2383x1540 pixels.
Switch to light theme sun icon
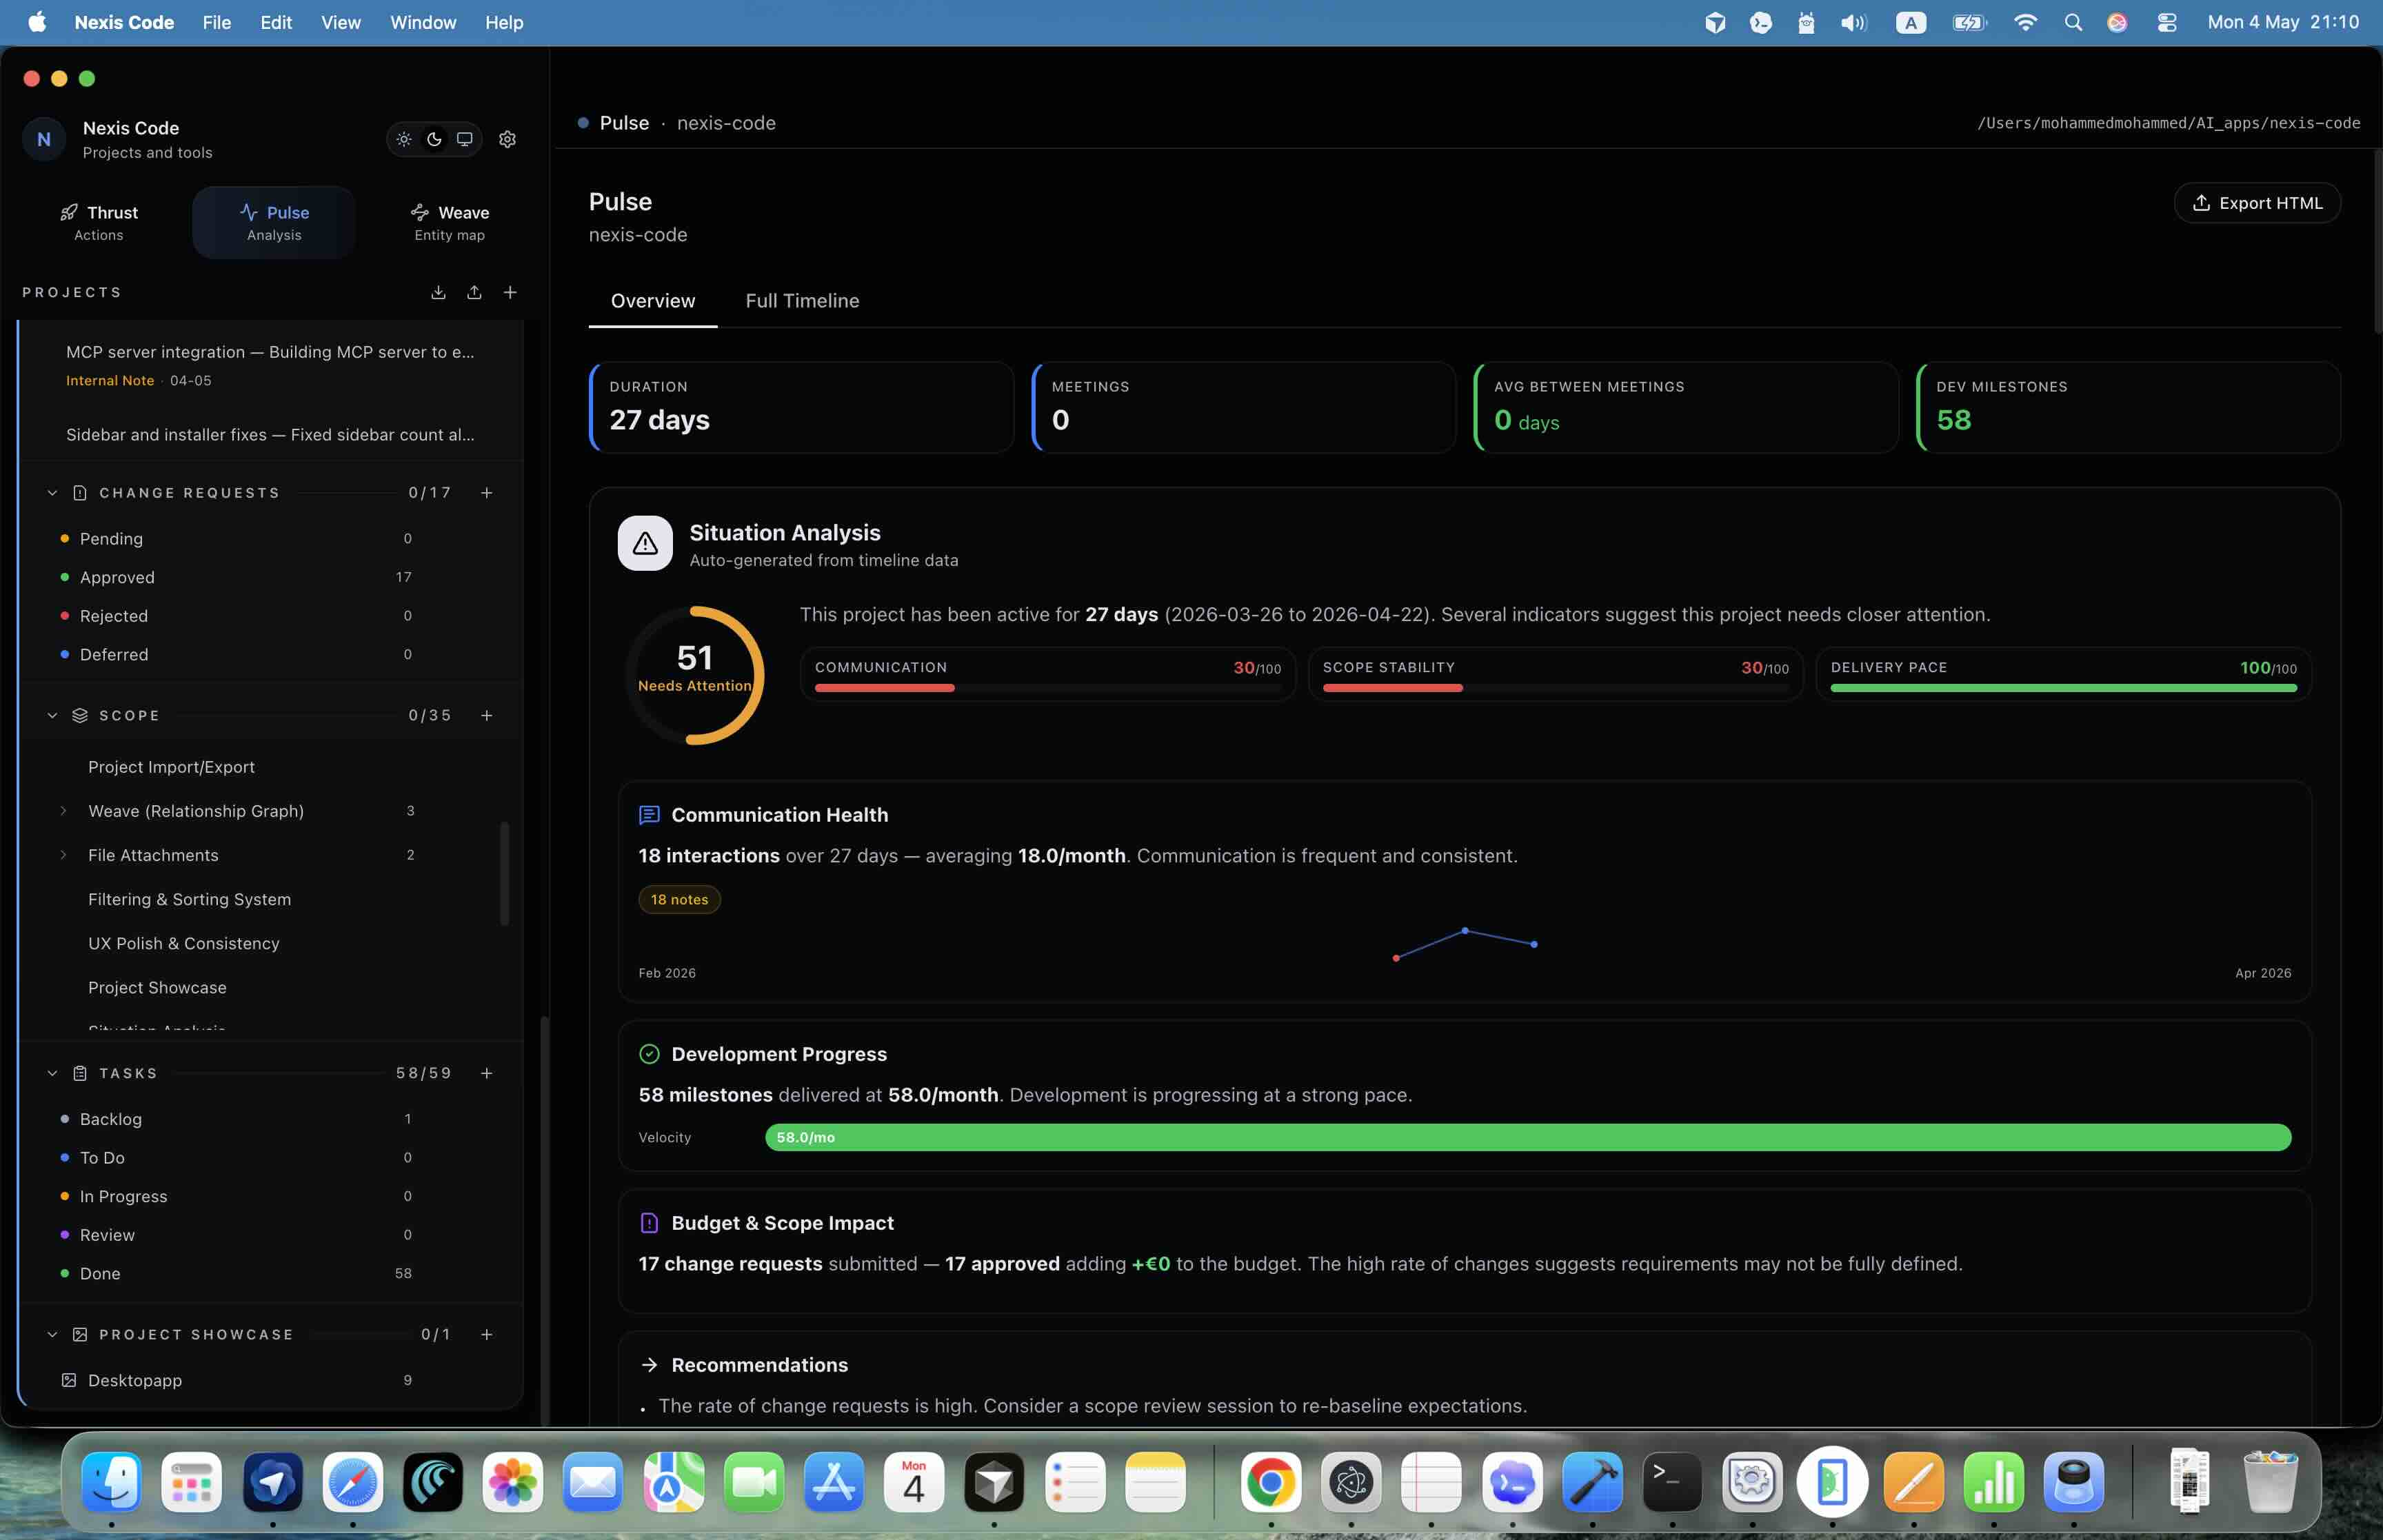point(404,139)
